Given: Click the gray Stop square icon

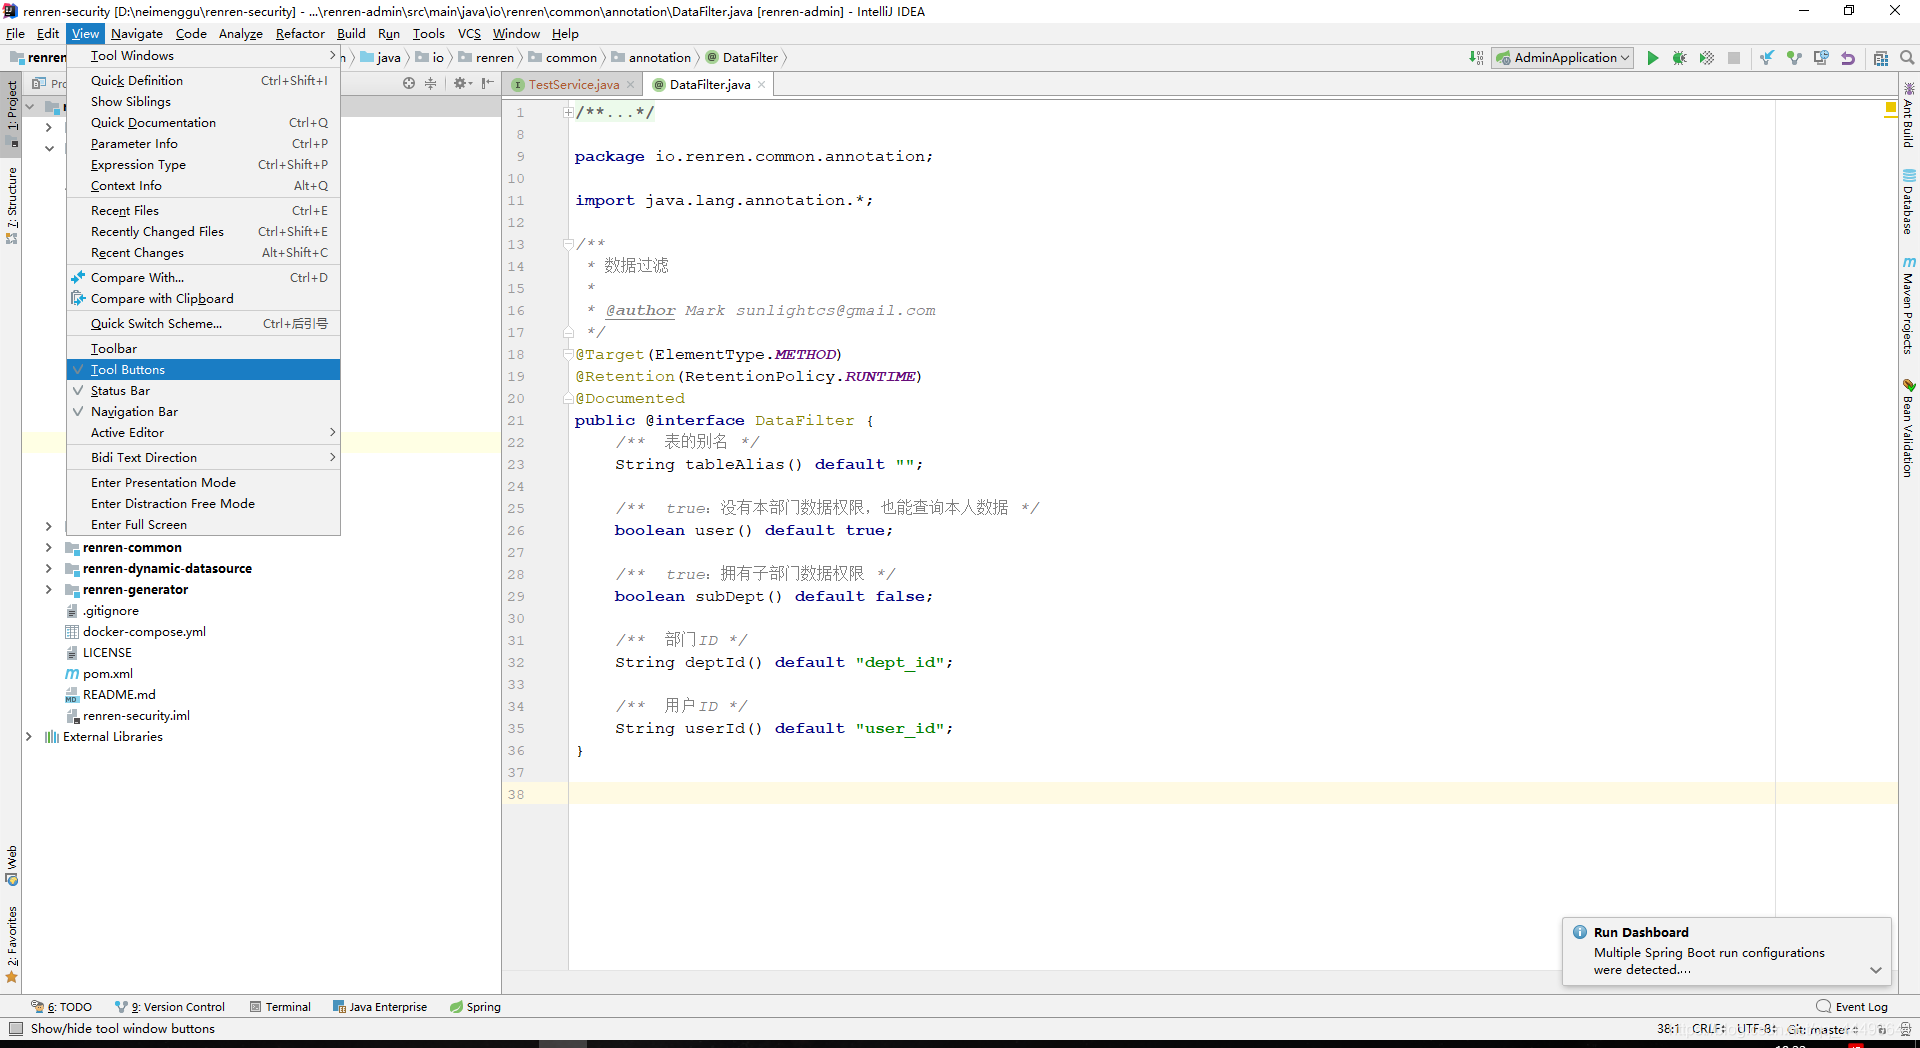Looking at the screenshot, I should [x=1734, y=58].
